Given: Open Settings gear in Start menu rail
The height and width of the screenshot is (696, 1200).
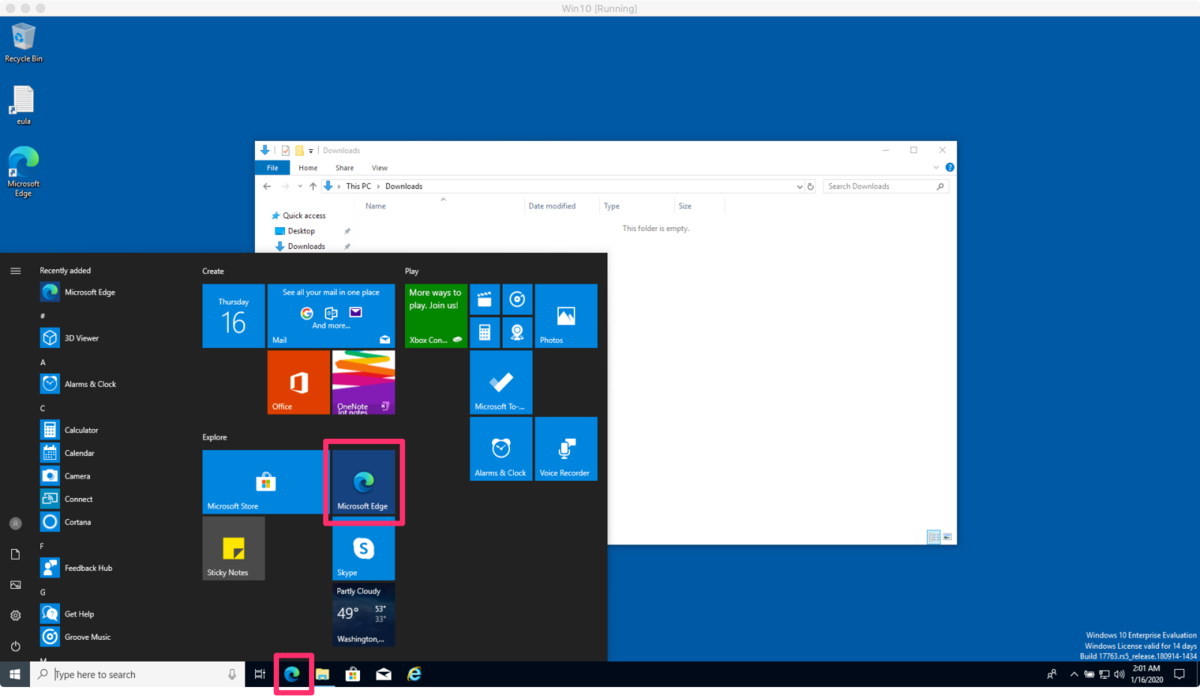Looking at the screenshot, I should [x=15, y=616].
